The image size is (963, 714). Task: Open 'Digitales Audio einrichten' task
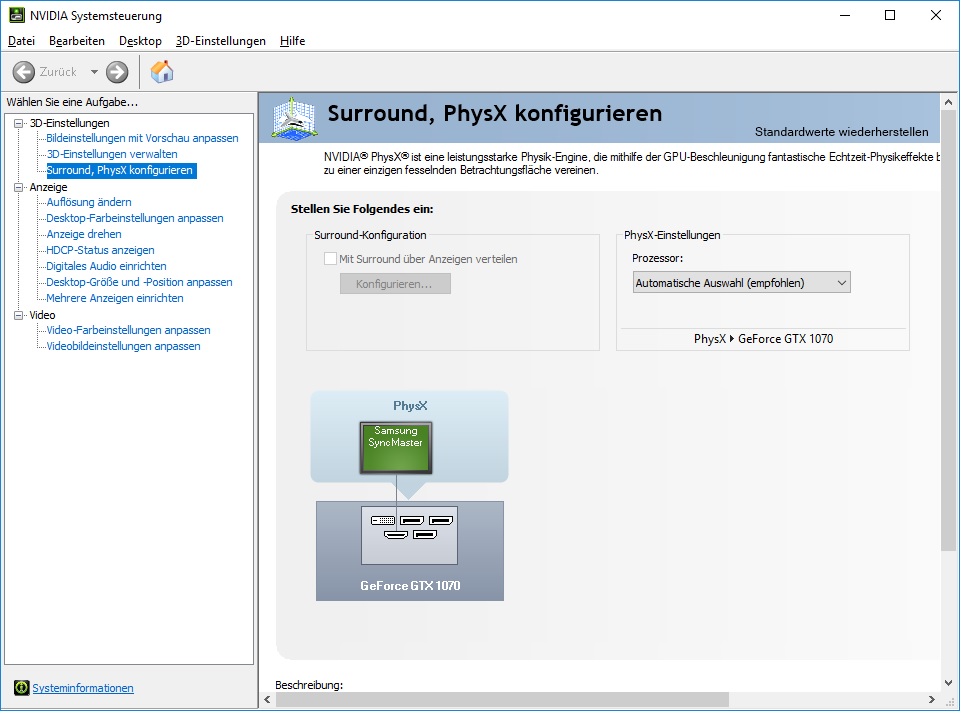(107, 266)
